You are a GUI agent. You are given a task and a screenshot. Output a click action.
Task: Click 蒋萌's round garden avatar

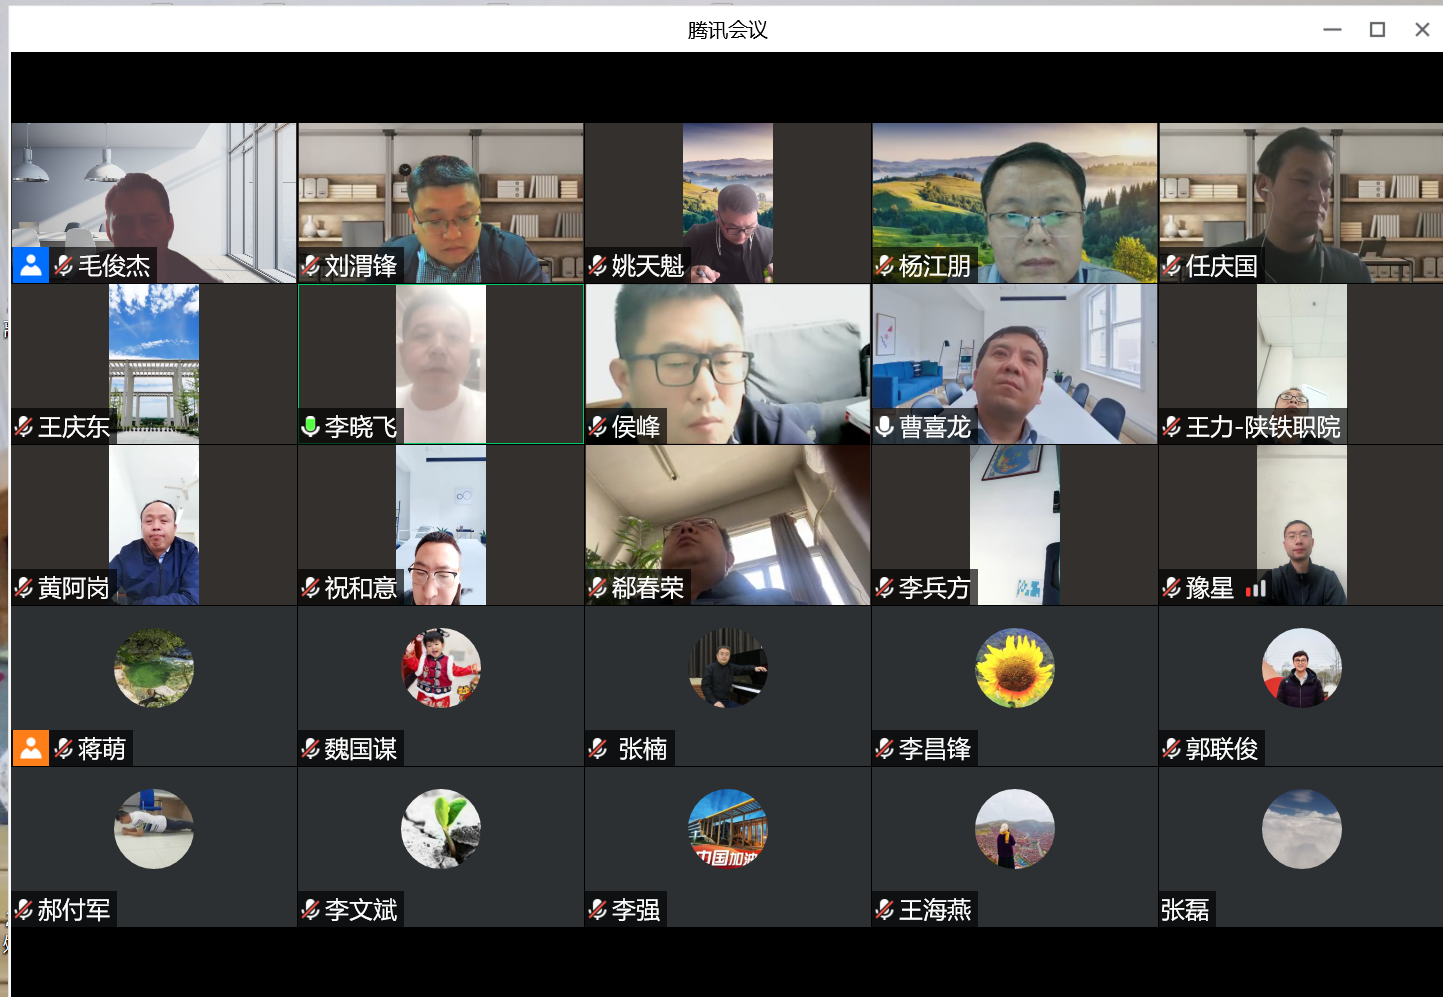(154, 668)
